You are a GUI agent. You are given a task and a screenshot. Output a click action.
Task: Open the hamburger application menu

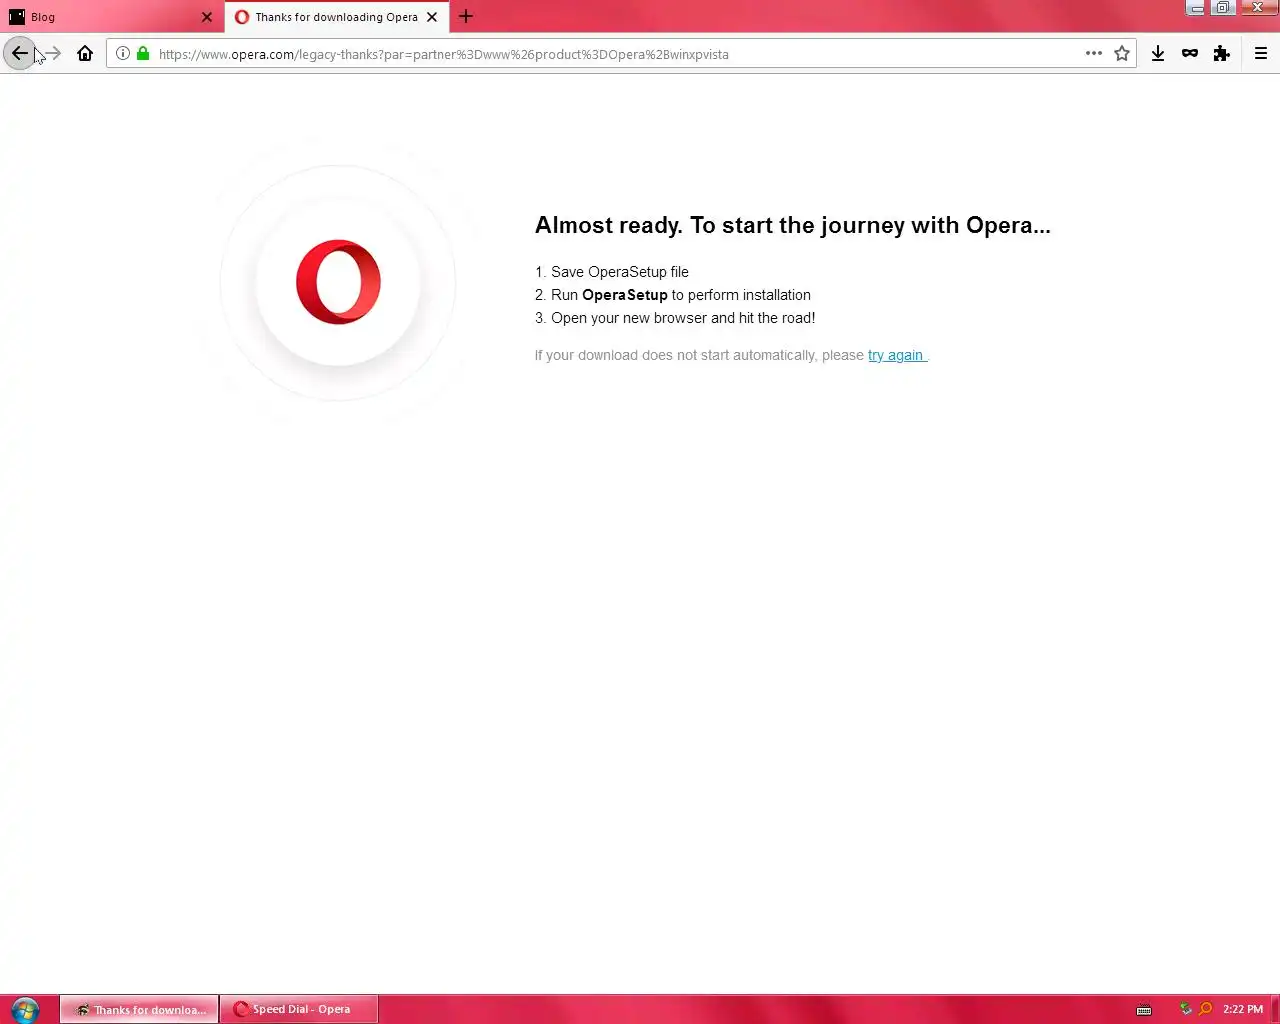point(1261,54)
